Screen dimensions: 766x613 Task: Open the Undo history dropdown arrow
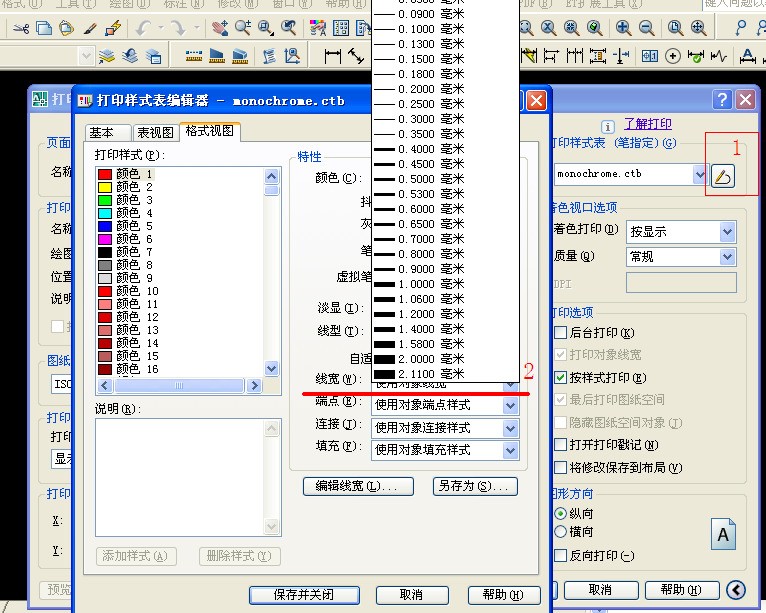(161, 28)
